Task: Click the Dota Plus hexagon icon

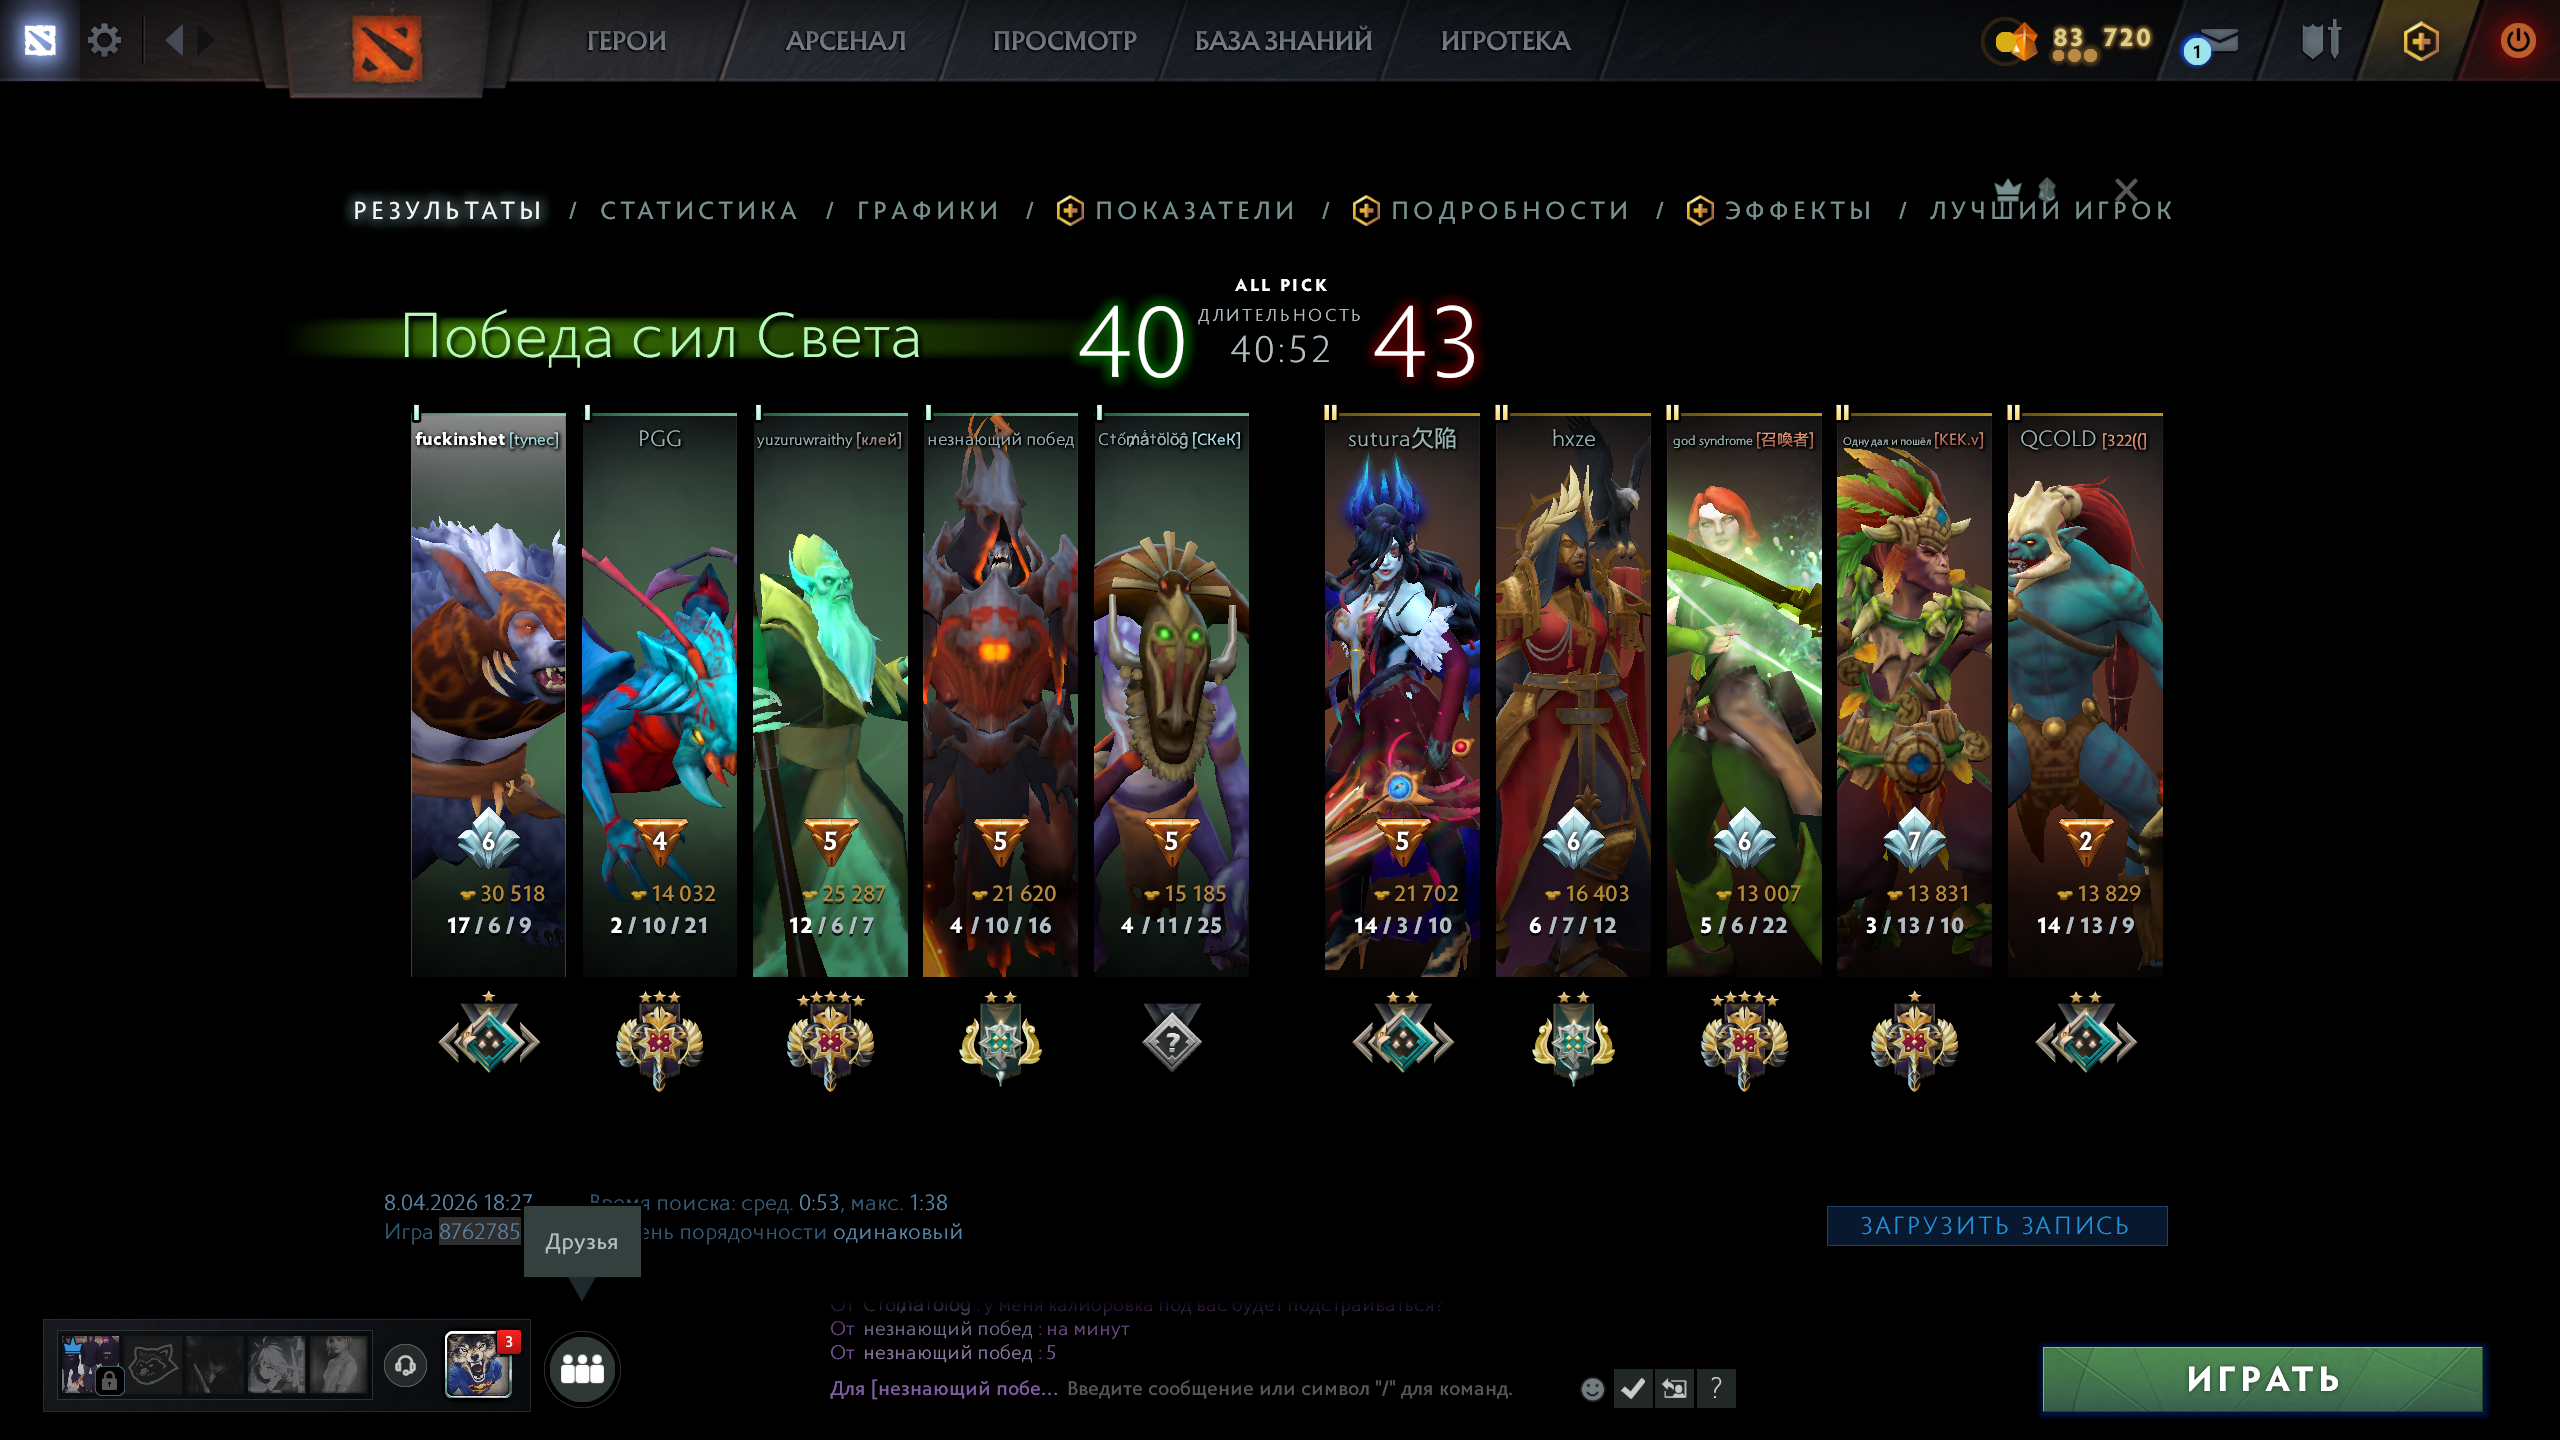Action: [x=2421, y=41]
